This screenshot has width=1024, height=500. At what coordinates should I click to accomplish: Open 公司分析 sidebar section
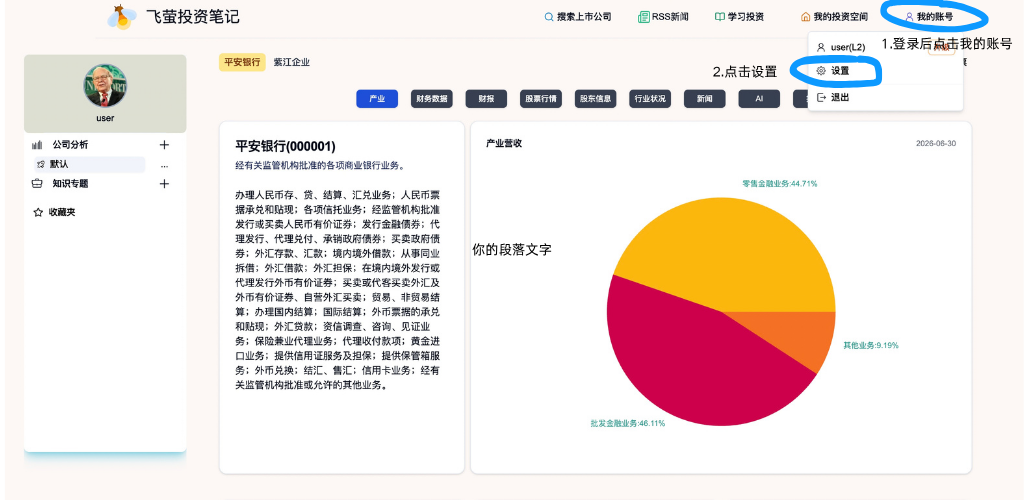click(x=71, y=145)
